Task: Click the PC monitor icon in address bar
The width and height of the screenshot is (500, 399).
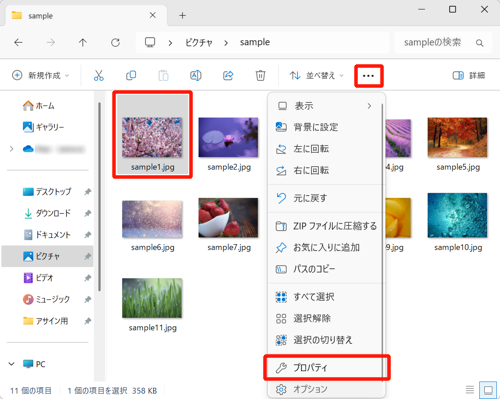Action: tap(150, 42)
